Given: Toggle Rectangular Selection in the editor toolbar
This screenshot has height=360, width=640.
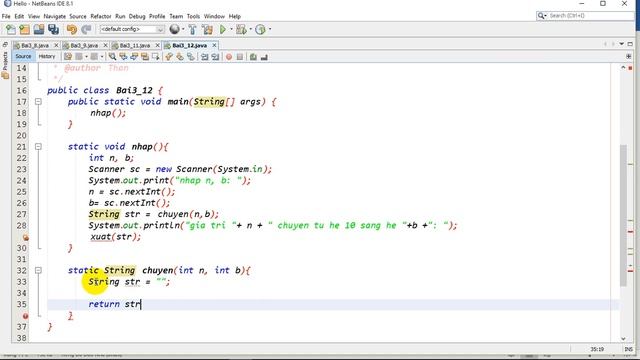Looking at the screenshot, I should (156, 57).
